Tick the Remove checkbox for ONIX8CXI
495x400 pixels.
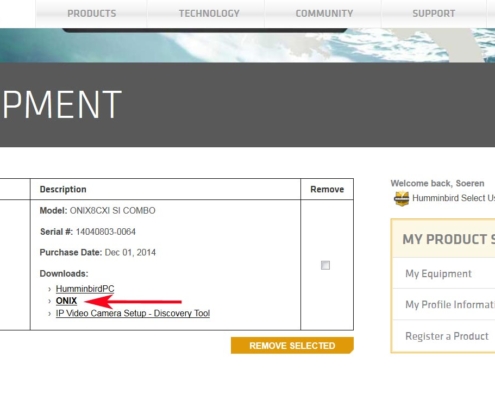tap(325, 265)
